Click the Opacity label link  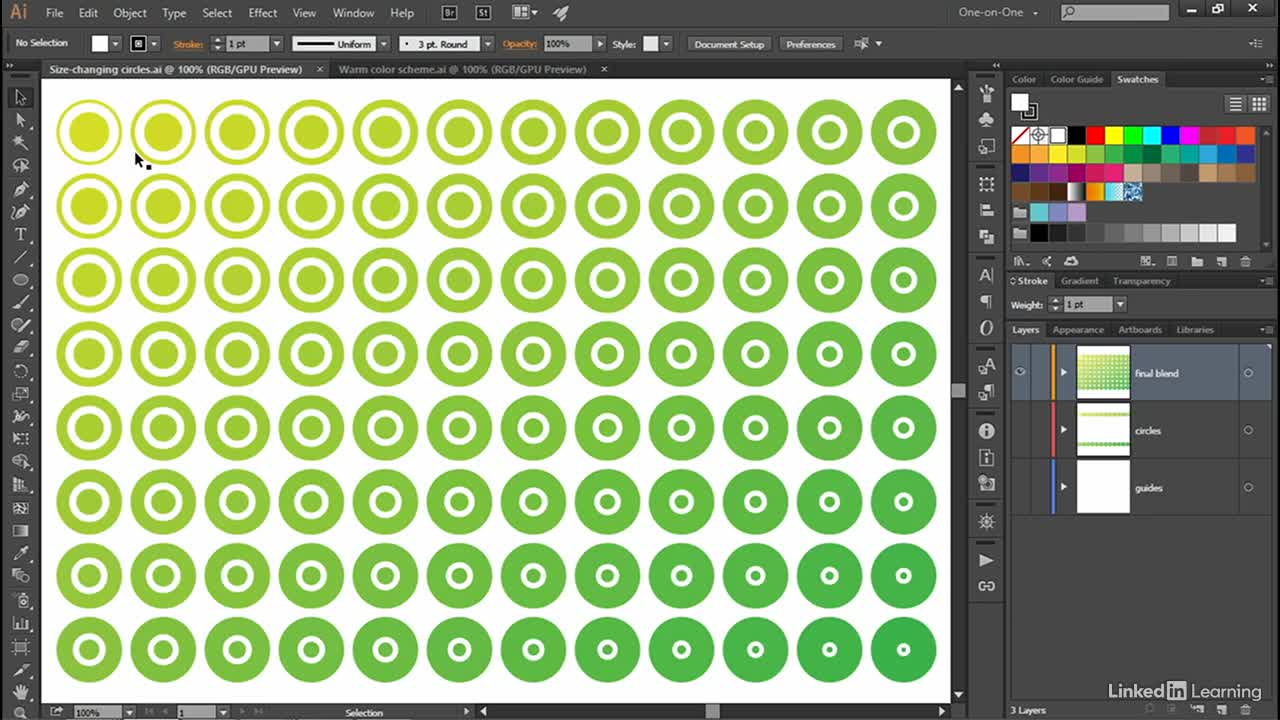(x=520, y=44)
